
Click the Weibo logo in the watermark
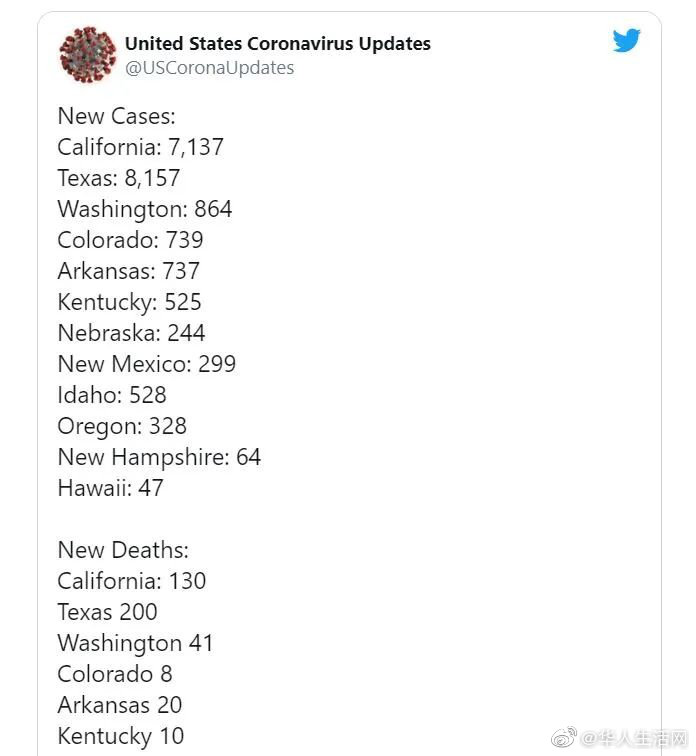point(564,737)
